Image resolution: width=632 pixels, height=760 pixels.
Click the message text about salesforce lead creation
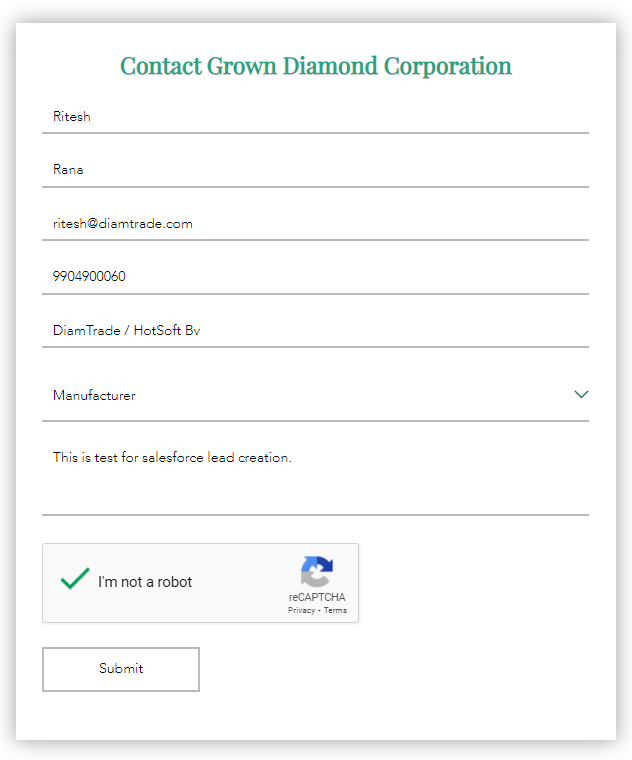tap(172, 458)
